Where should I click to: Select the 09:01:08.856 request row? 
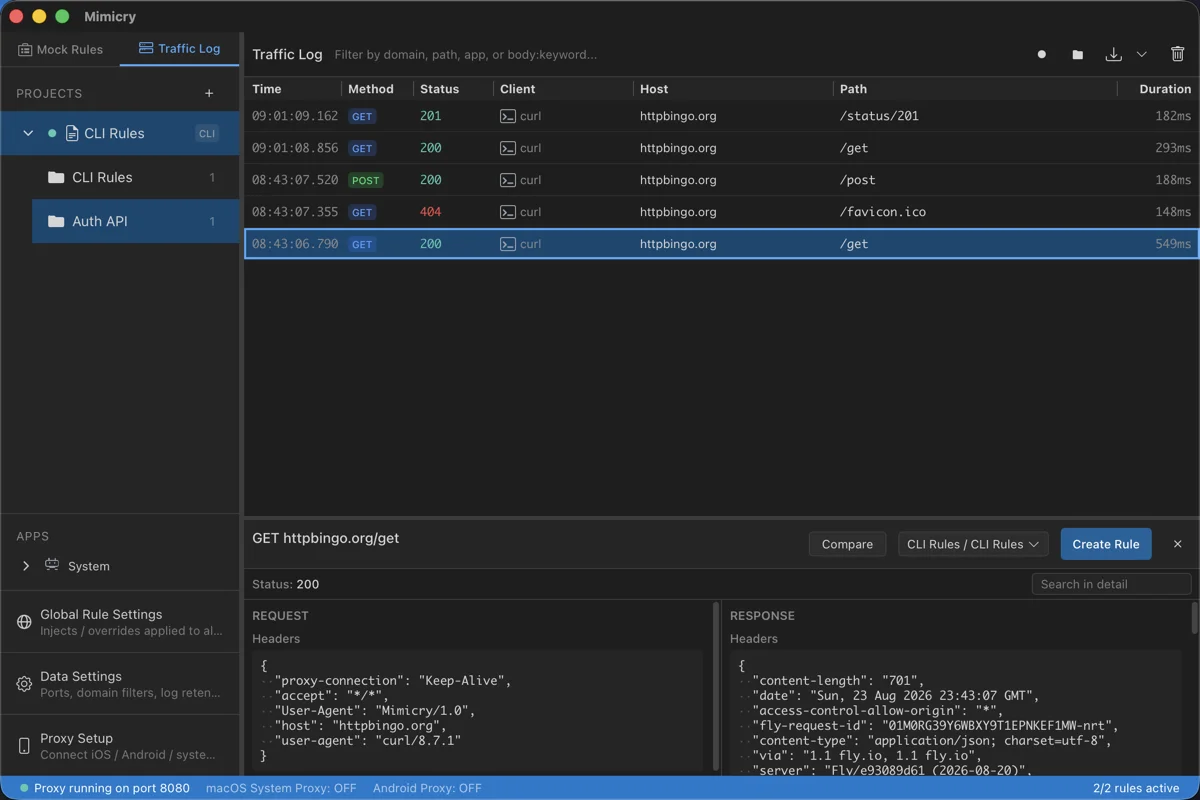[721, 148]
